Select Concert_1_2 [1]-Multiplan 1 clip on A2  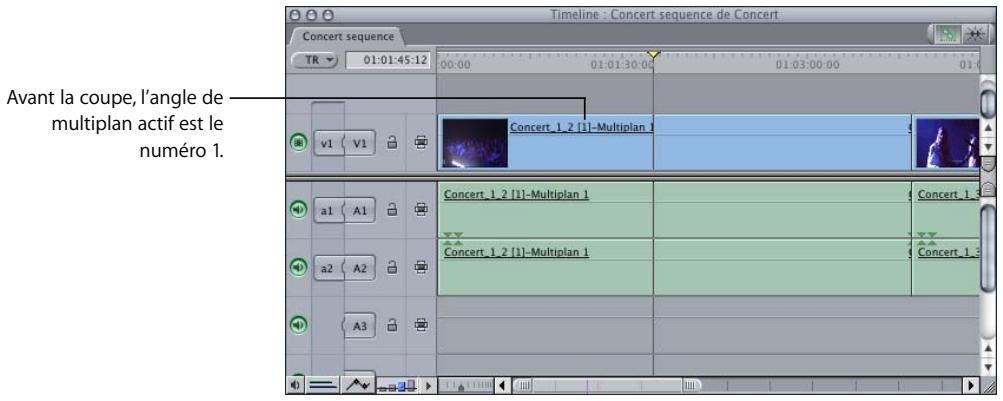[674, 267]
